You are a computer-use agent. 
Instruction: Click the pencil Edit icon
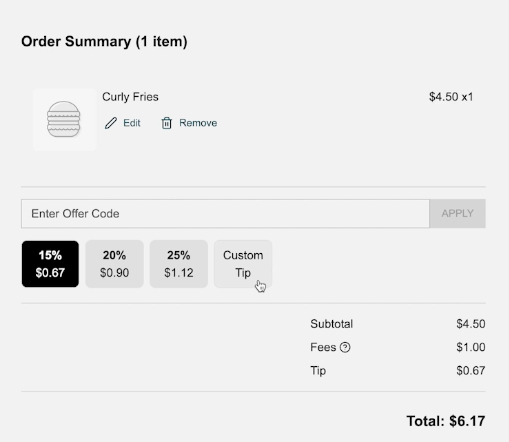coord(111,123)
